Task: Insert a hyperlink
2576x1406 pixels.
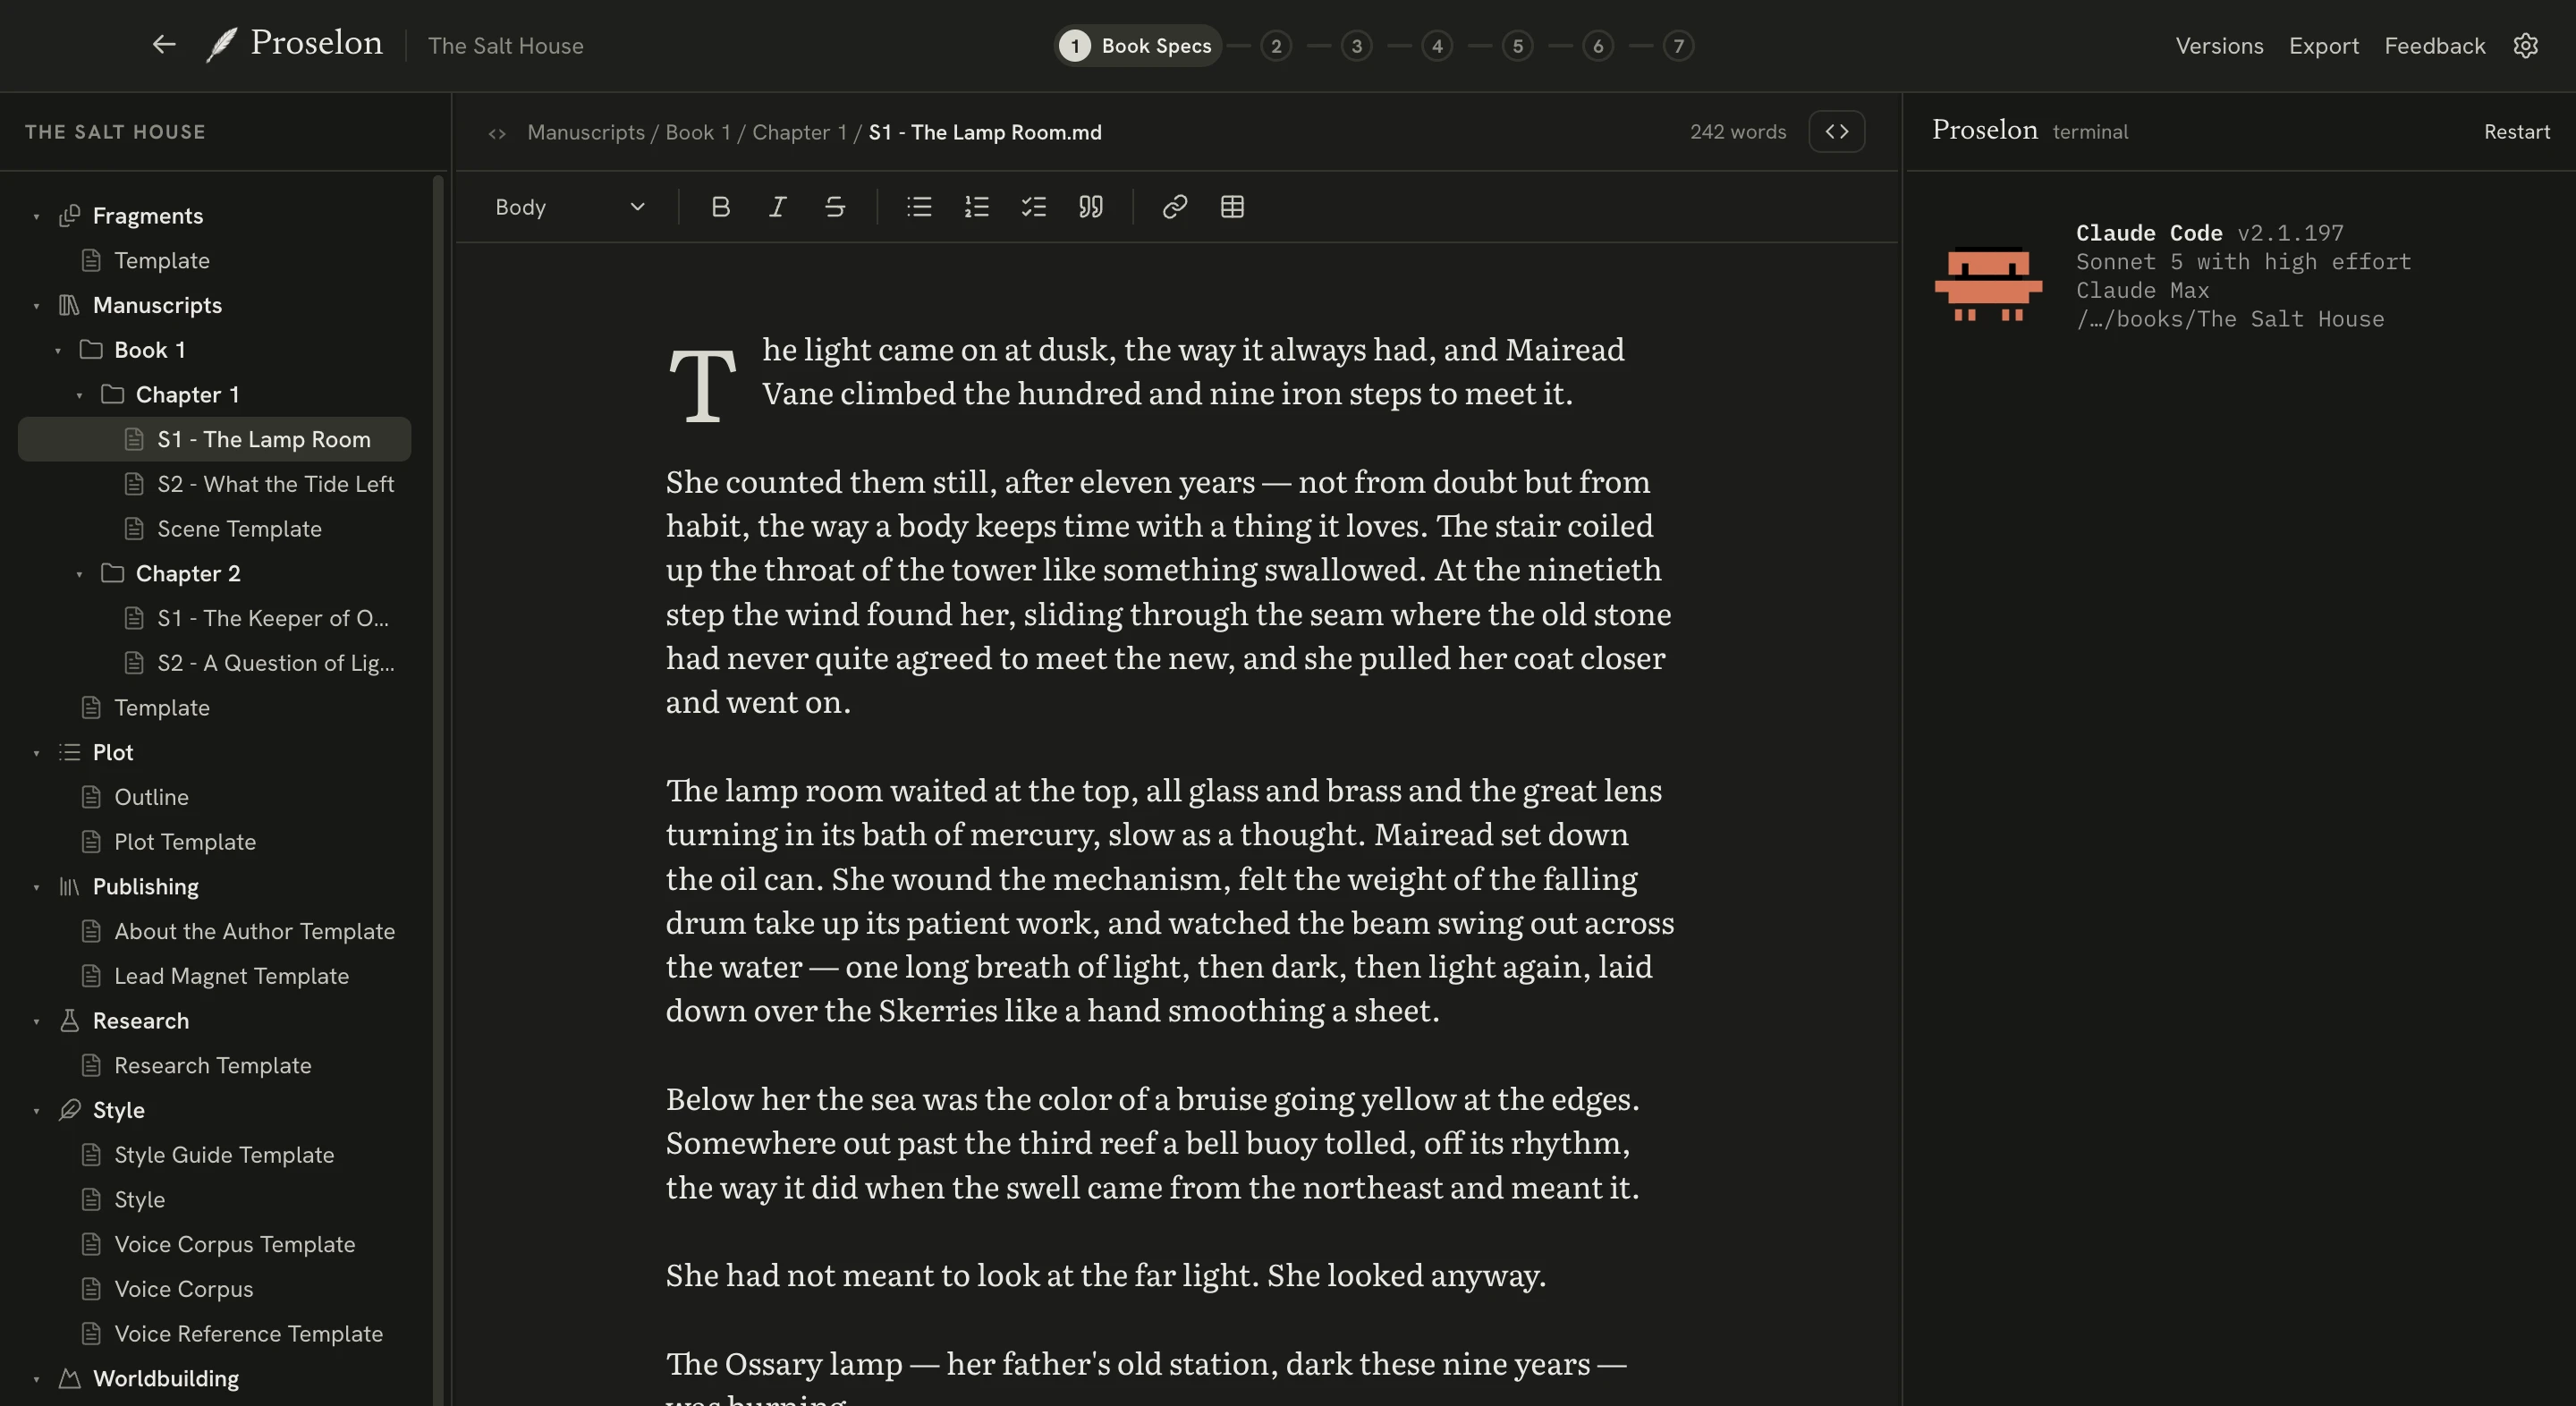Action: [1175, 207]
